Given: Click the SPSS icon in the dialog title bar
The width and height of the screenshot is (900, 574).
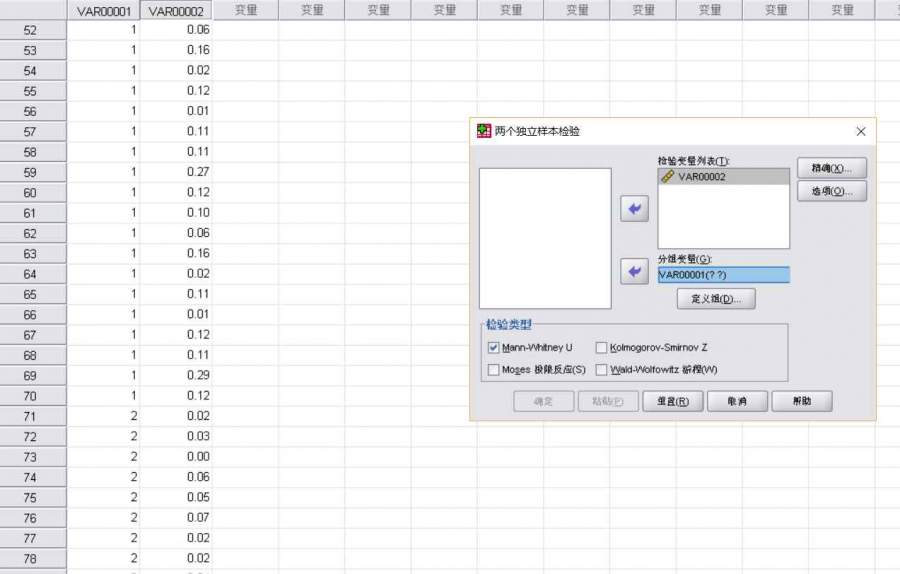Looking at the screenshot, I should [x=484, y=131].
